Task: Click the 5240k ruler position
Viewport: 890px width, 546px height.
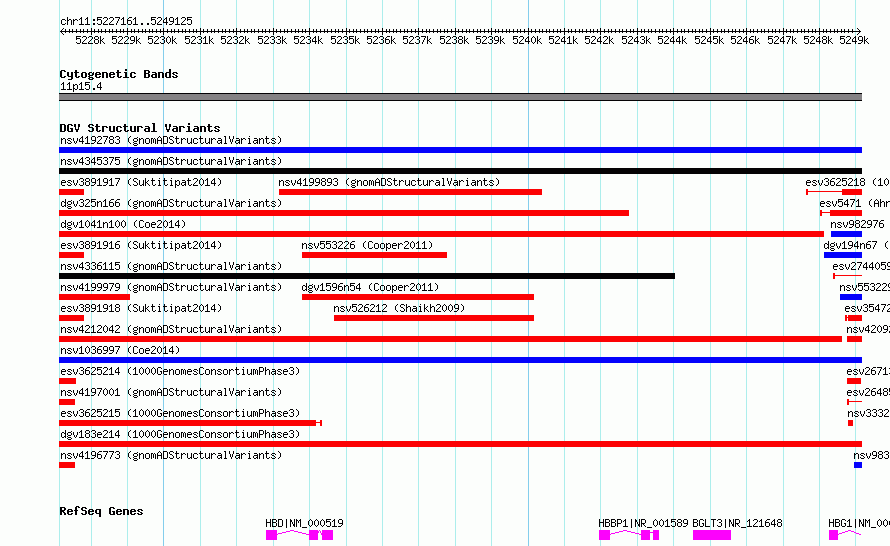Action: (x=527, y=40)
